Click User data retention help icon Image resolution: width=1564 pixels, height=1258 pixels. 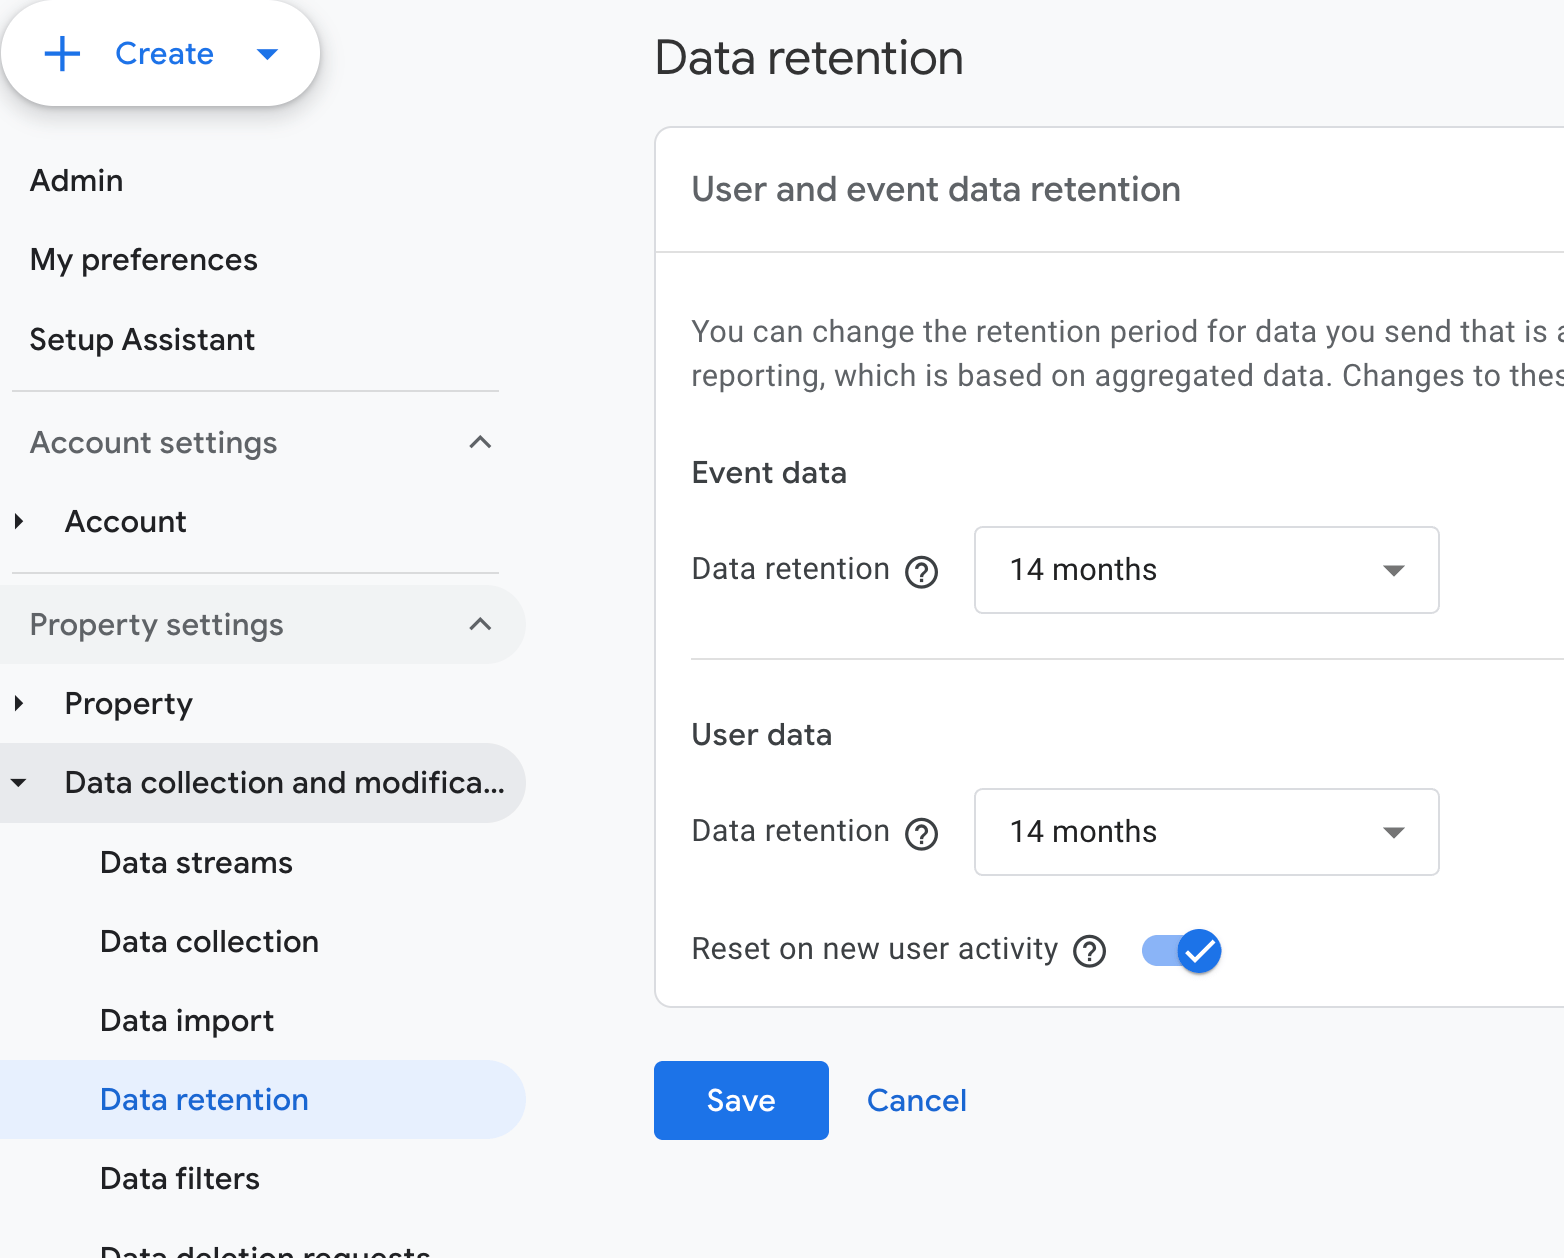pos(921,834)
